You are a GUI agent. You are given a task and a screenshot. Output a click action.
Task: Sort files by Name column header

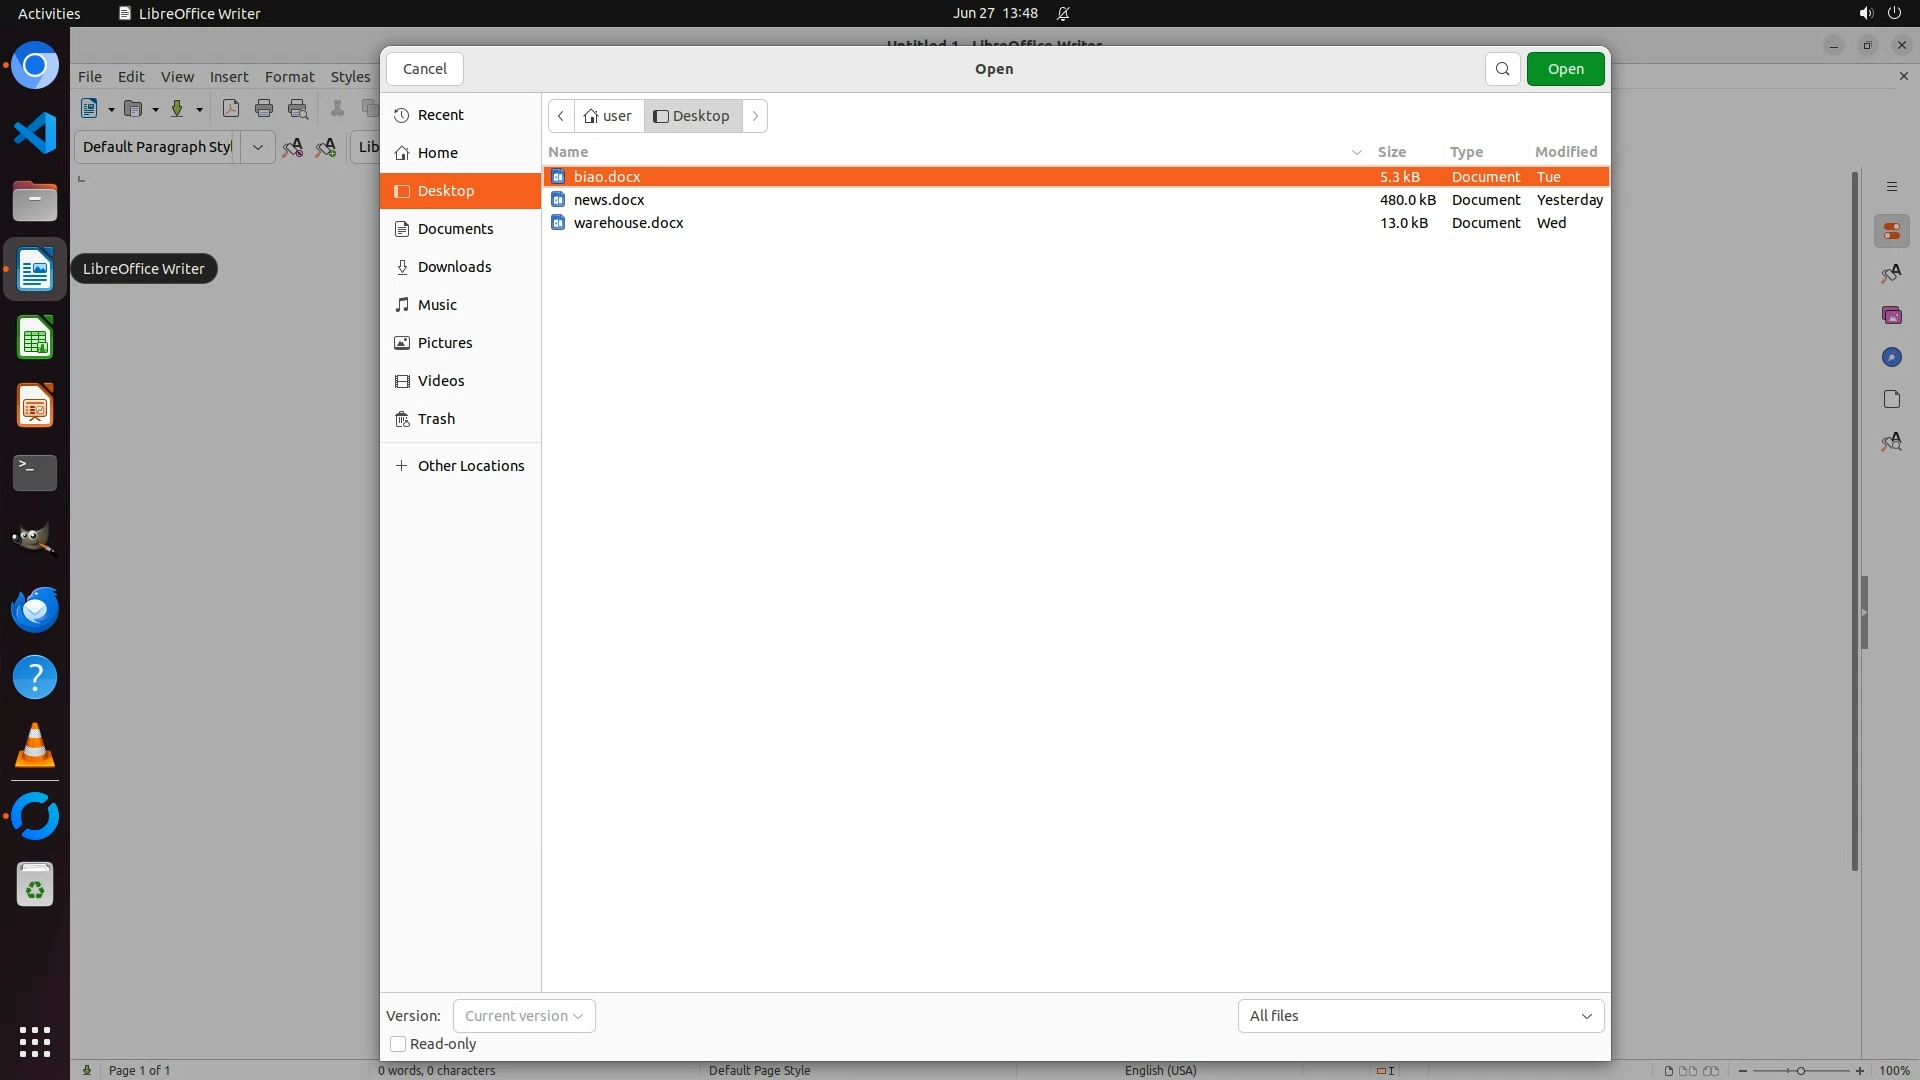[x=568, y=152]
